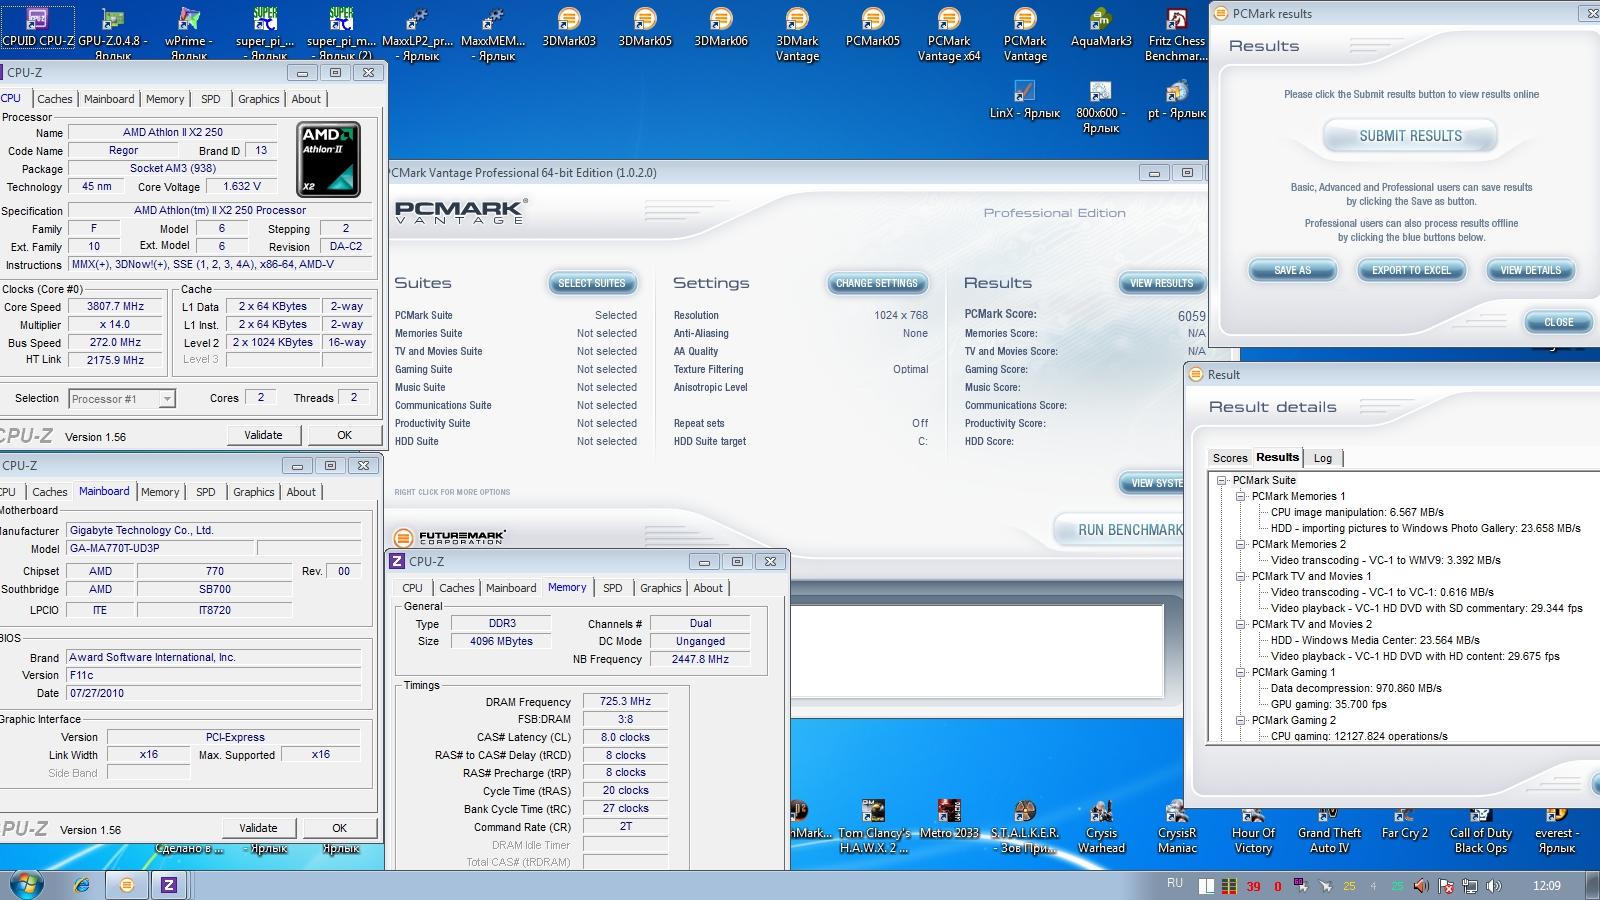This screenshot has height=900, width=1600.
Task: Open About tab in top CPU-Z window
Action: [306, 99]
